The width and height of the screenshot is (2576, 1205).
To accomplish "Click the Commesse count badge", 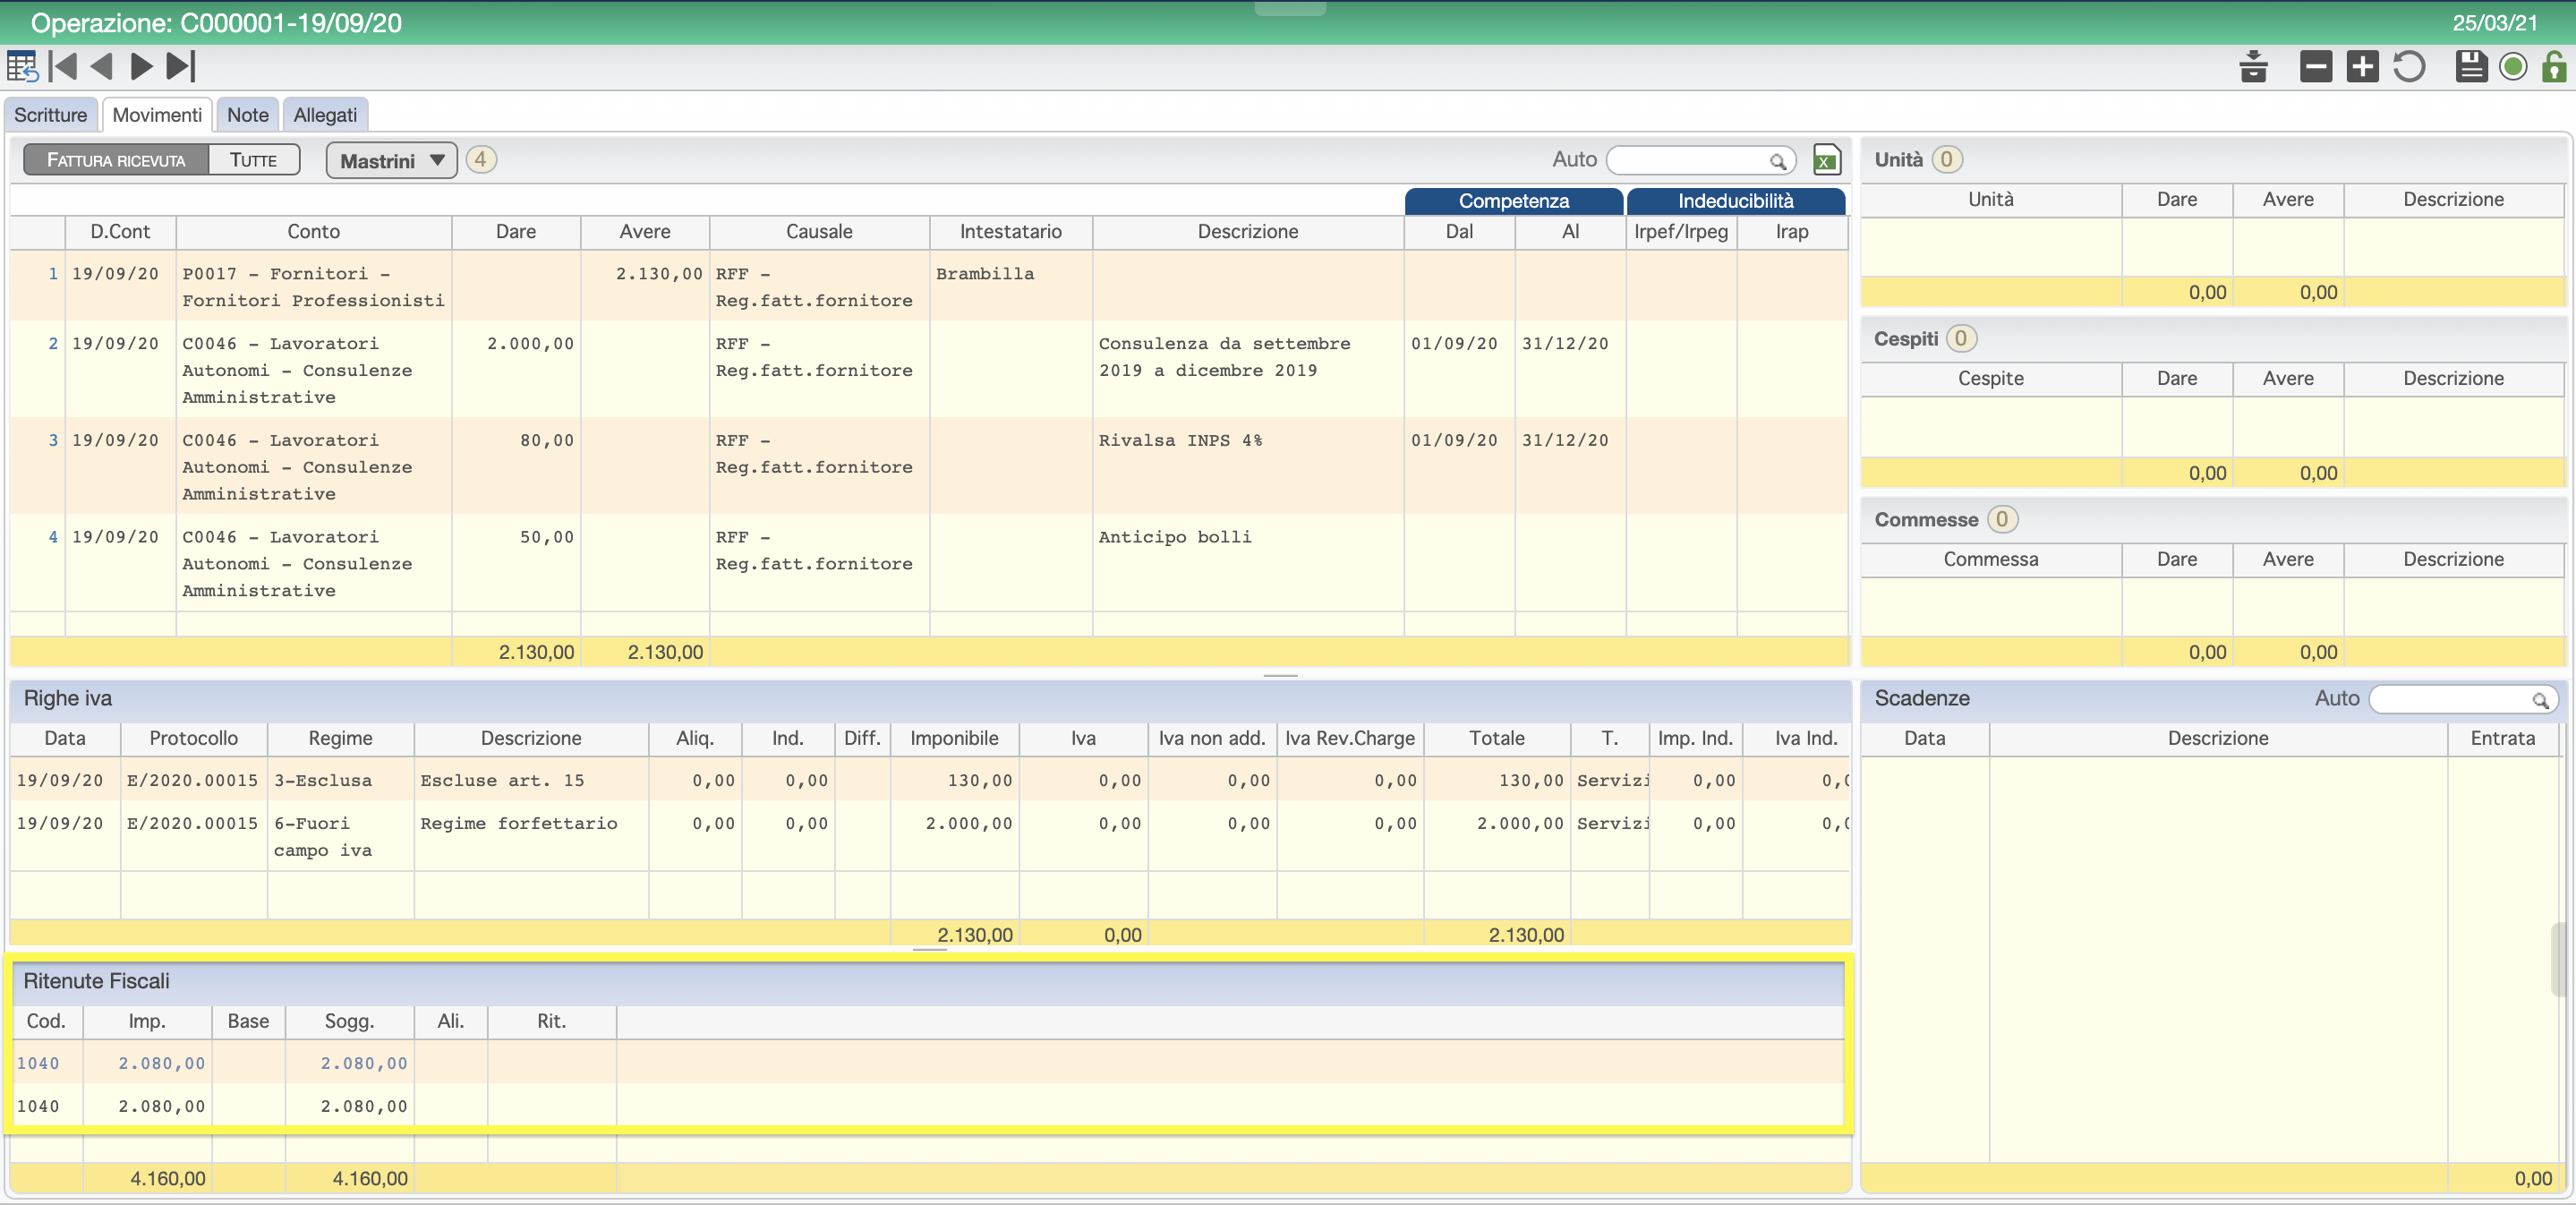I will pos(2001,520).
